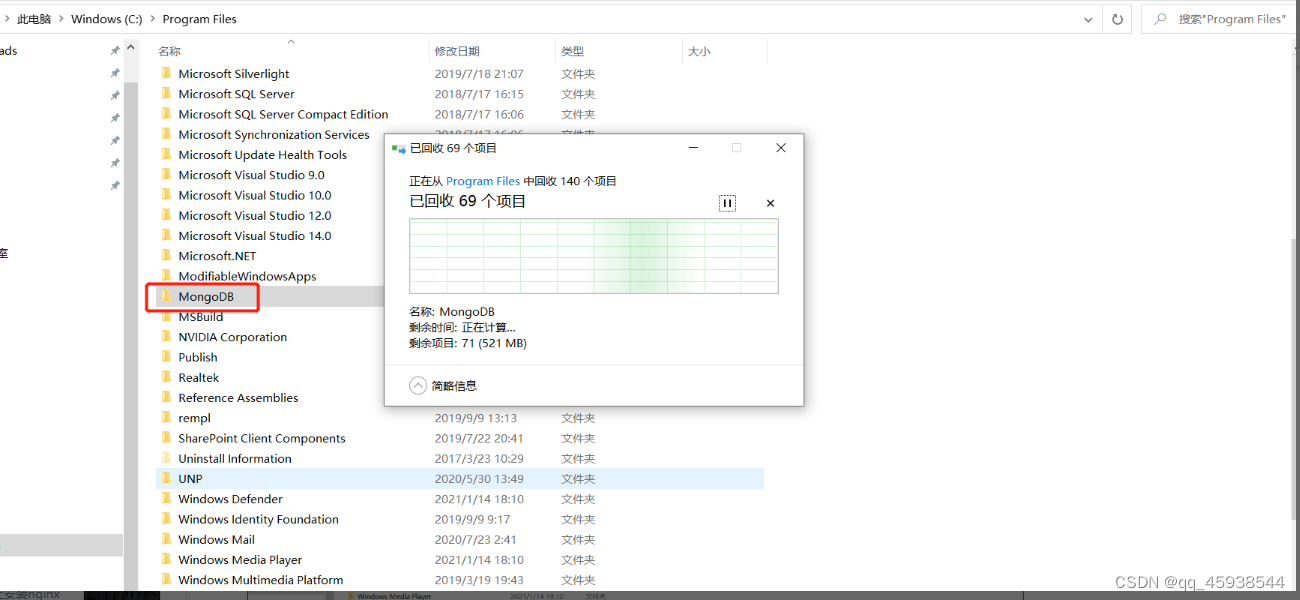1300x600 pixels.
Task: Navigate to 此电脑 in the breadcrumb
Action: point(36,18)
